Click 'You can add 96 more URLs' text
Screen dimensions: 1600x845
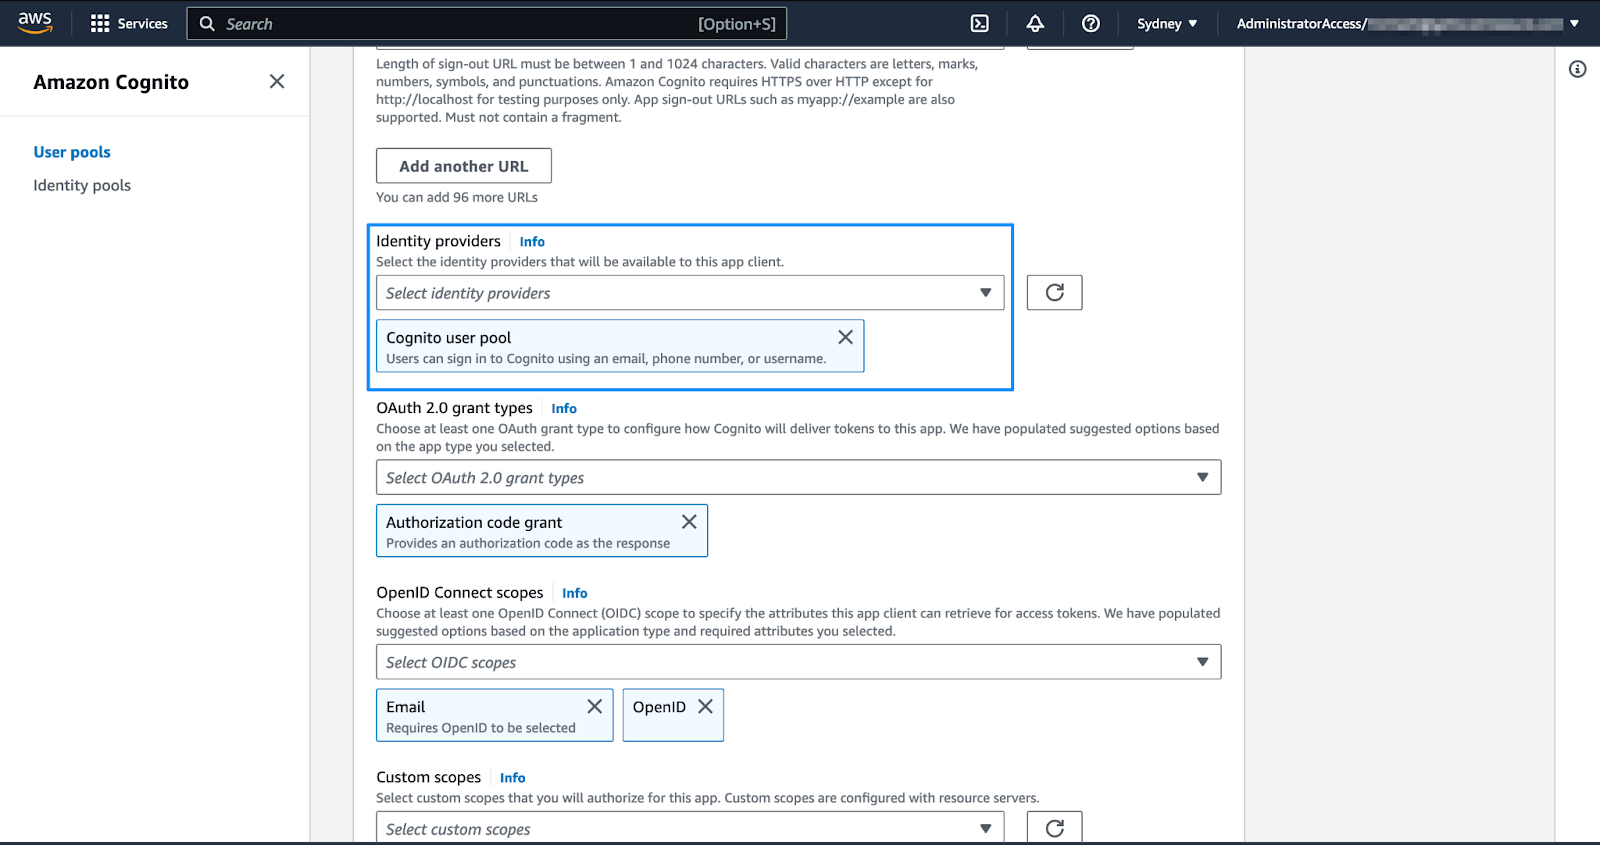(x=457, y=197)
